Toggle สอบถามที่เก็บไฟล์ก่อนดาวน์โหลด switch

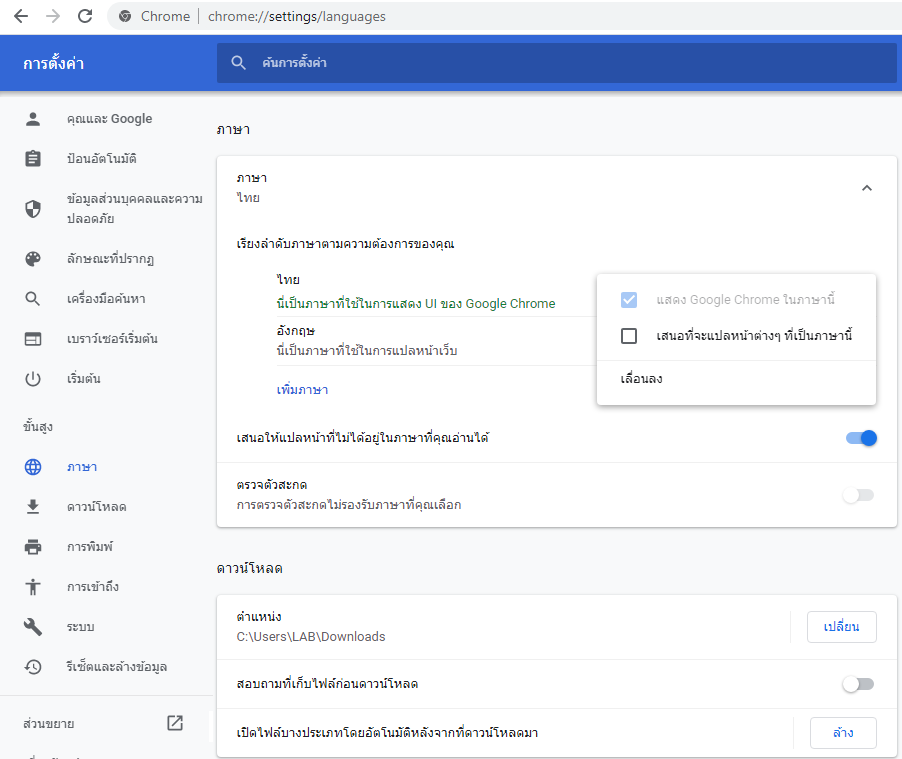pyautogui.click(x=858, y=684)
